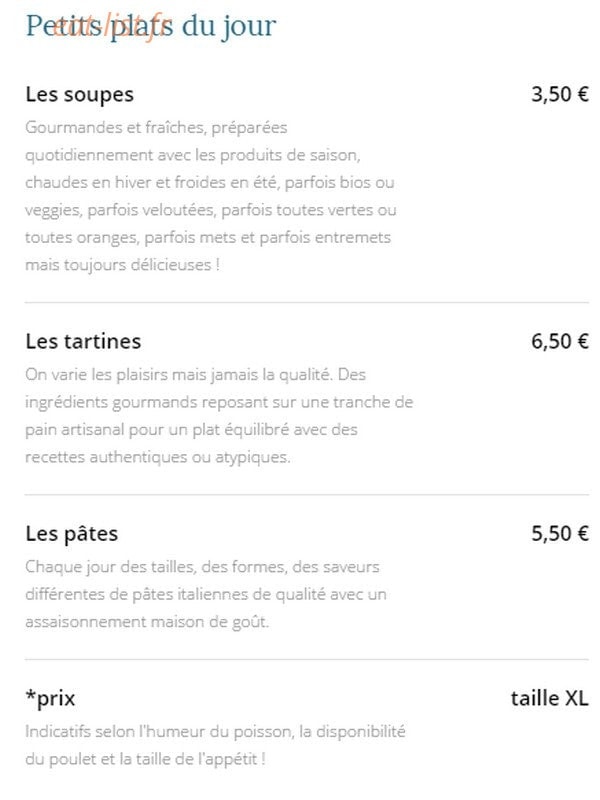Click divider line below soups section
This screenshot has height=800, width=600.
click(x=307, y=303)
